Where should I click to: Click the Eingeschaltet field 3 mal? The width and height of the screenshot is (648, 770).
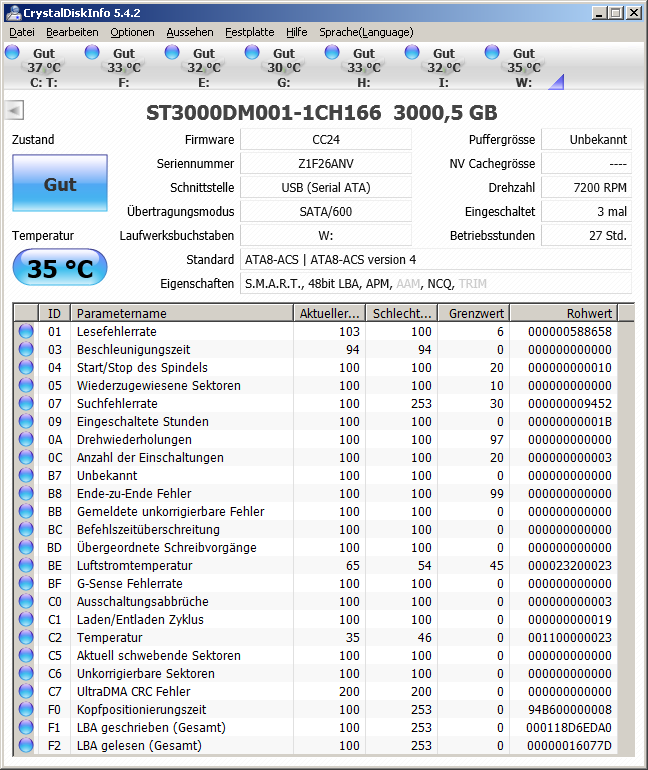click(587, 212)
